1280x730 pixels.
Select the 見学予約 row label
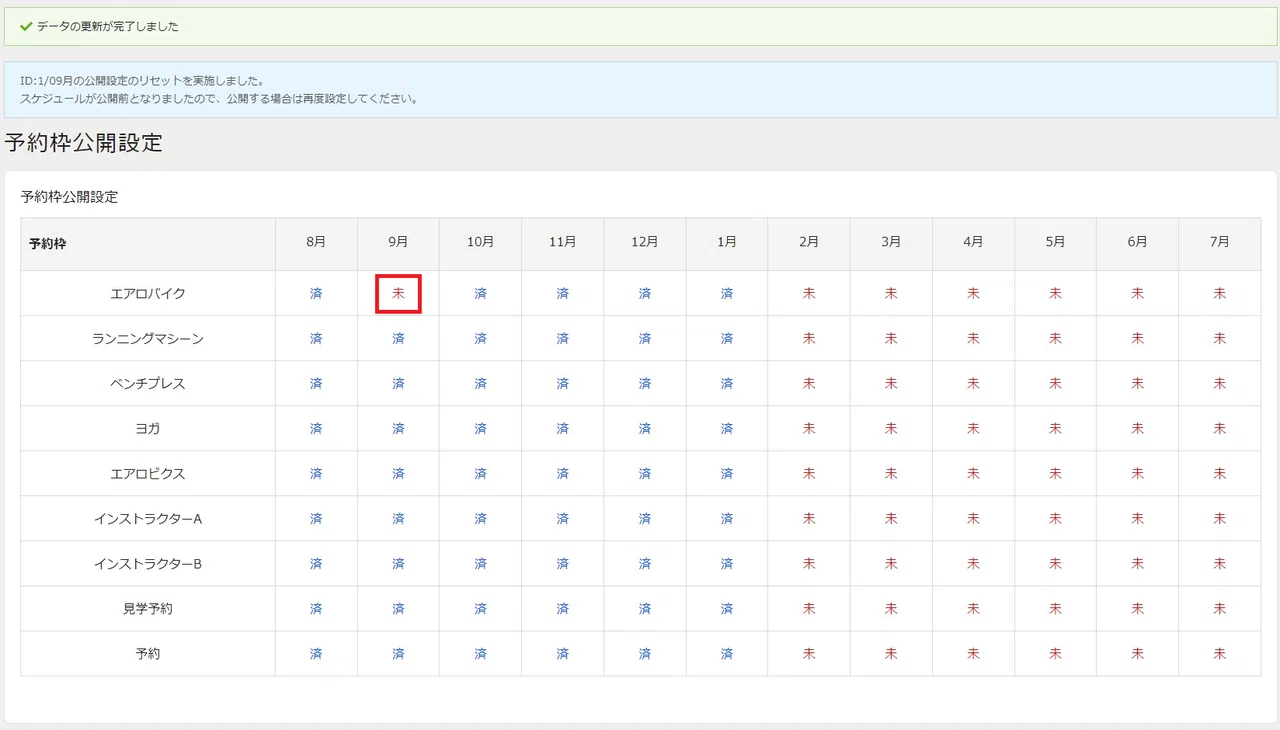click(148, 609)
